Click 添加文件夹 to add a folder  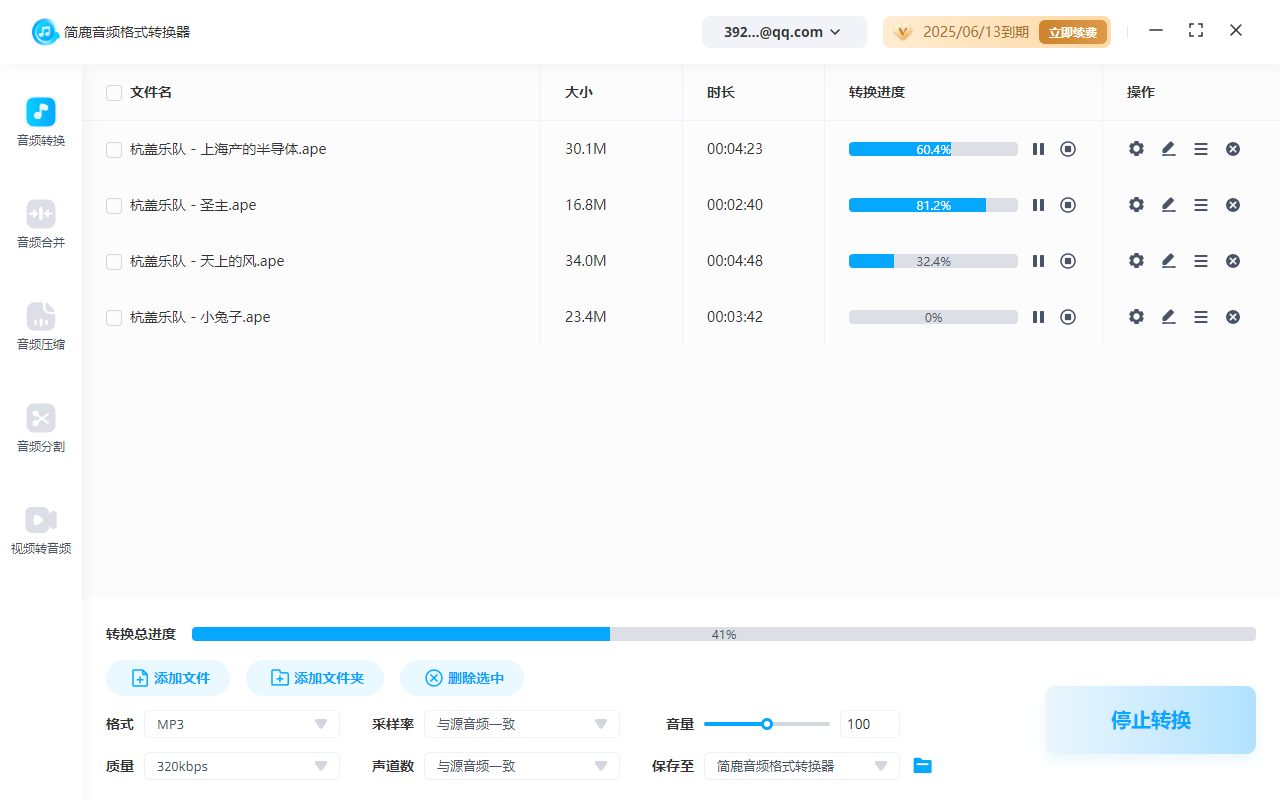tap(315, 677)
